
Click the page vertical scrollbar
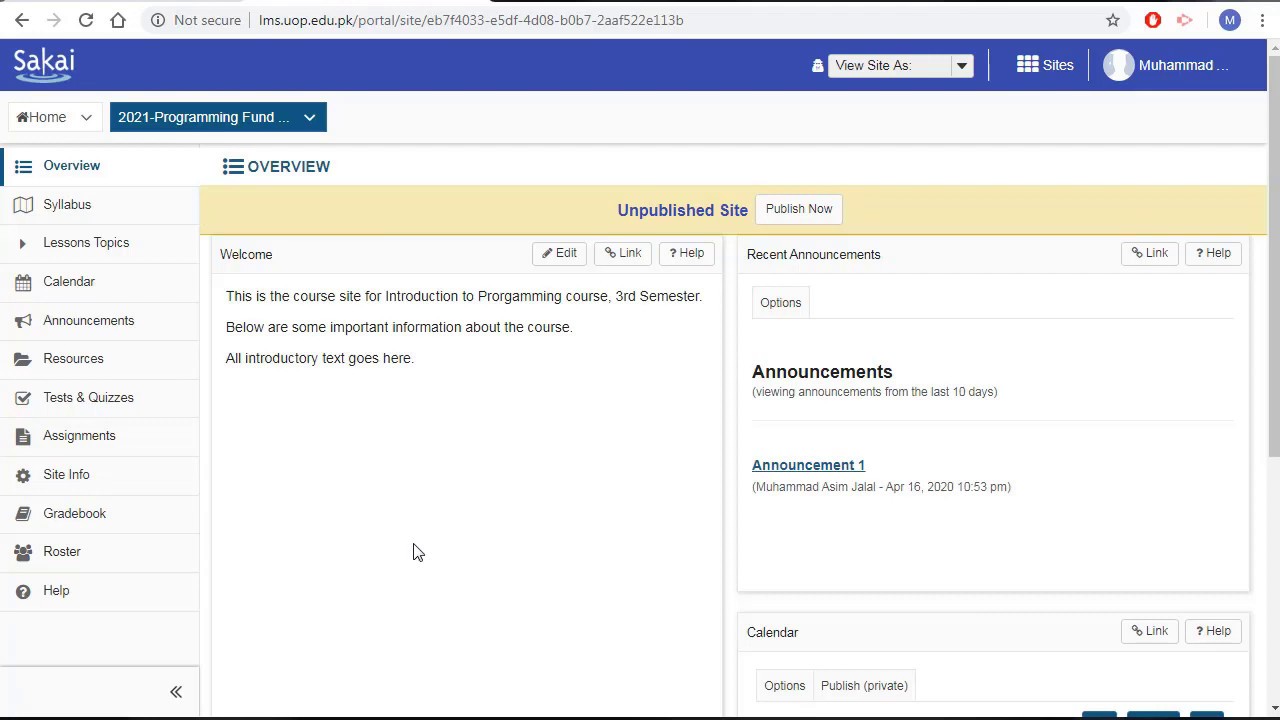1273,256
